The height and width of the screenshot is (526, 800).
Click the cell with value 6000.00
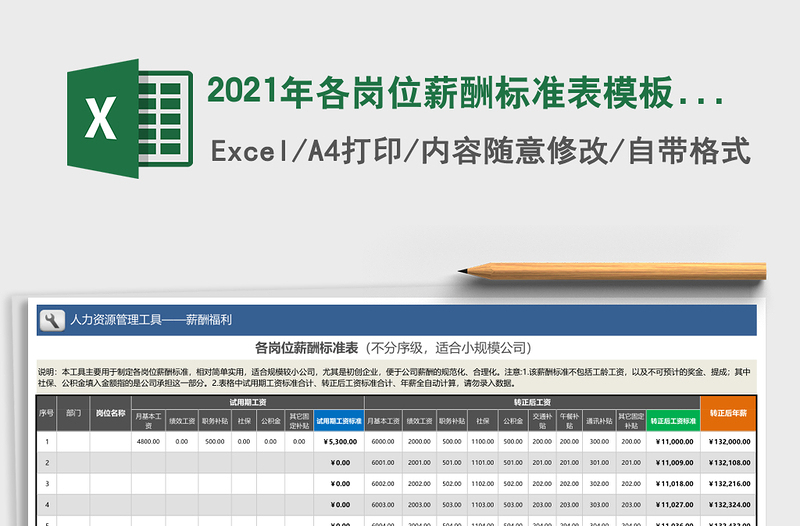[383, 442]
